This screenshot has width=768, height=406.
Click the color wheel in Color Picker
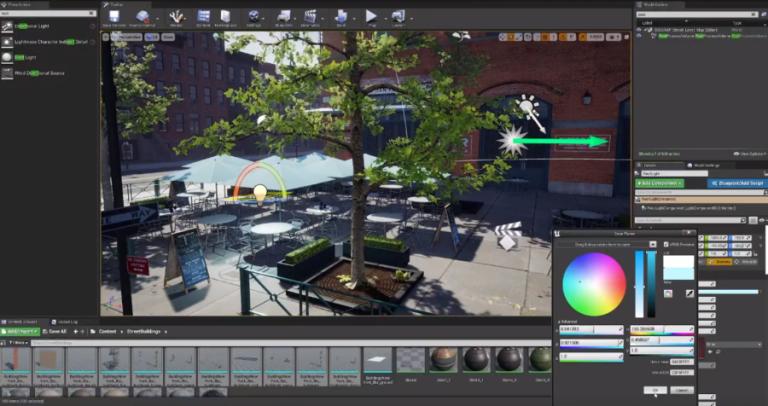(x=594, y=284)
